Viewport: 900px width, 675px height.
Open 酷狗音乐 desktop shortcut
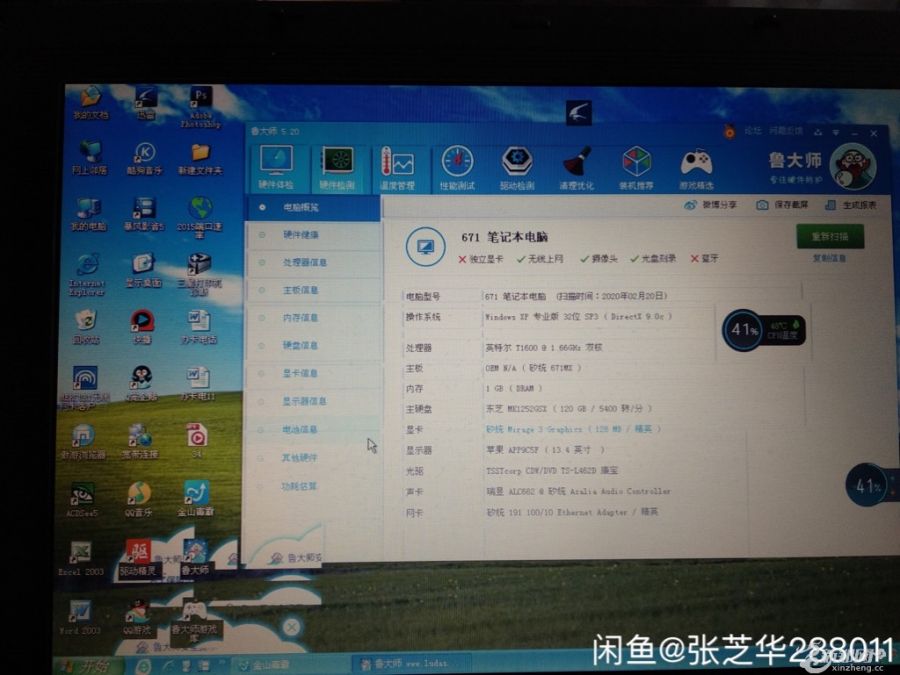143,158
